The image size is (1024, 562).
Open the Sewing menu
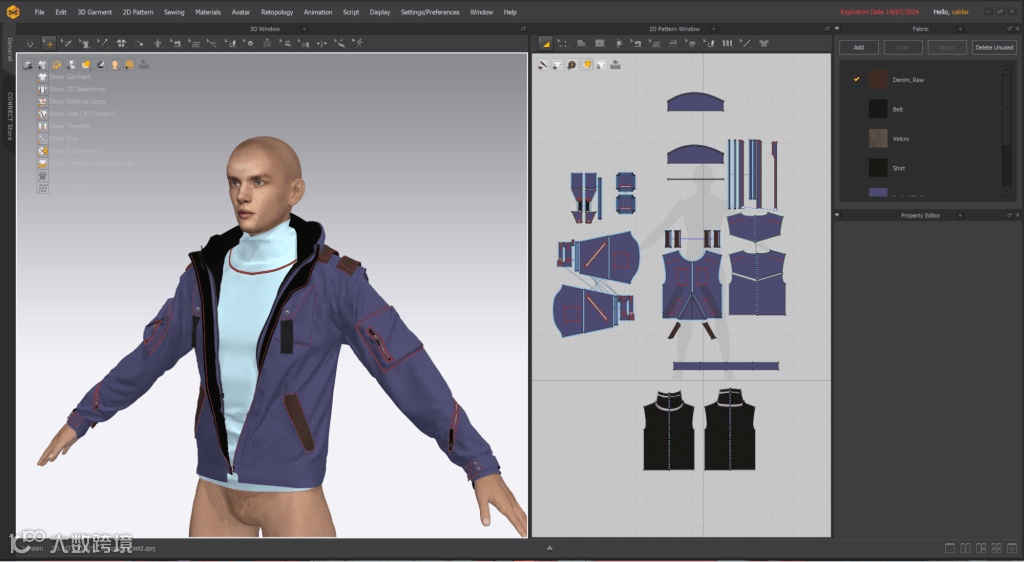[174, 12]
